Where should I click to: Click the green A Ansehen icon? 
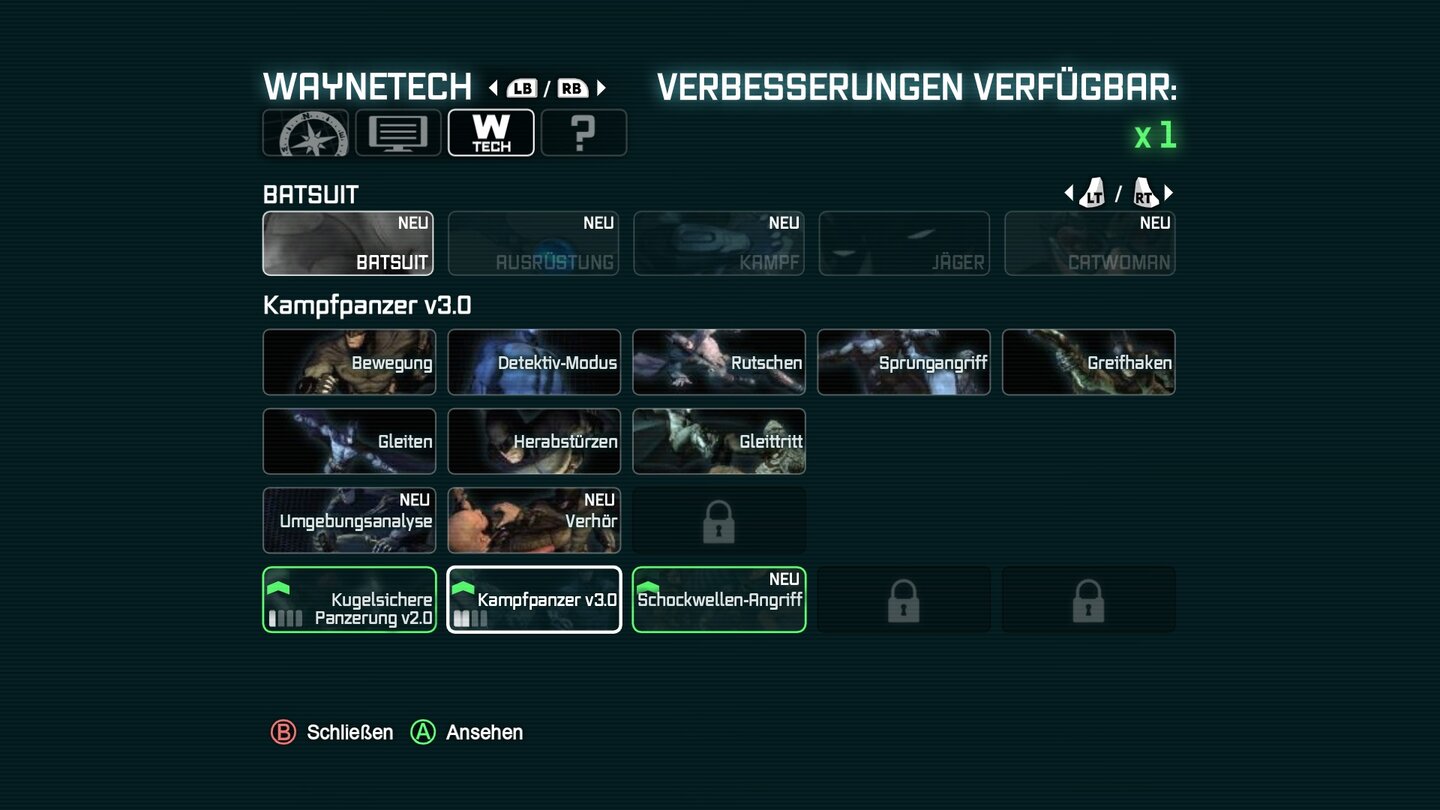coord(423,733)
